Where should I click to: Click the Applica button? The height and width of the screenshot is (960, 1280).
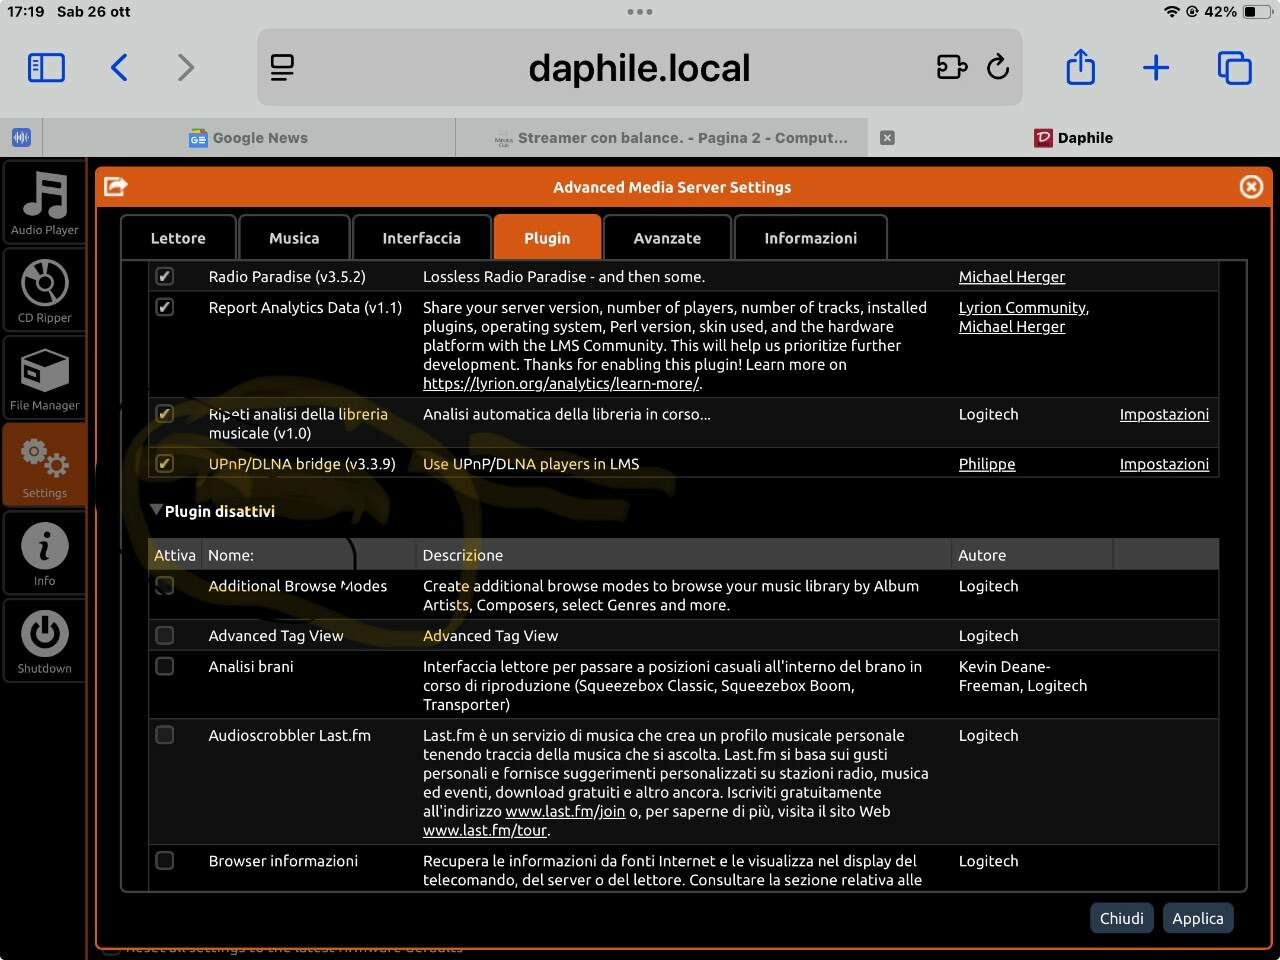click(x=1198, y=918)
